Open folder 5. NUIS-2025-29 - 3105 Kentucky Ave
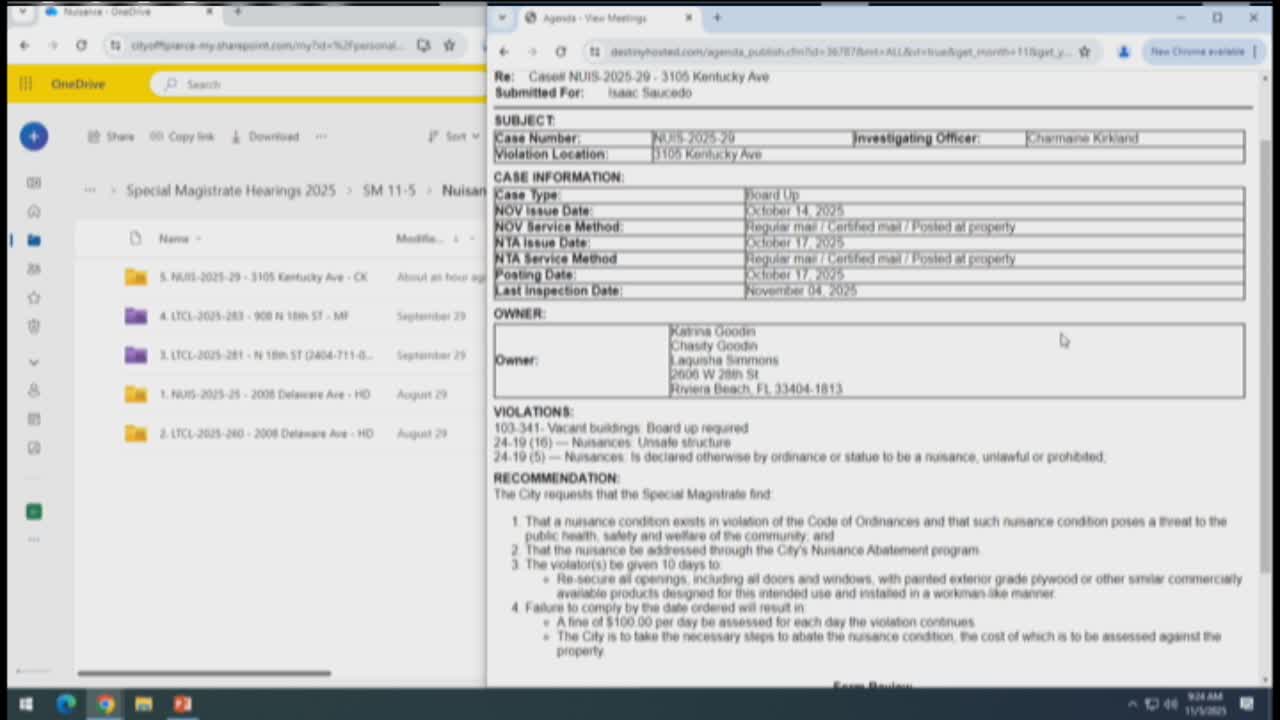1280x720 pixels. [263, 277]
